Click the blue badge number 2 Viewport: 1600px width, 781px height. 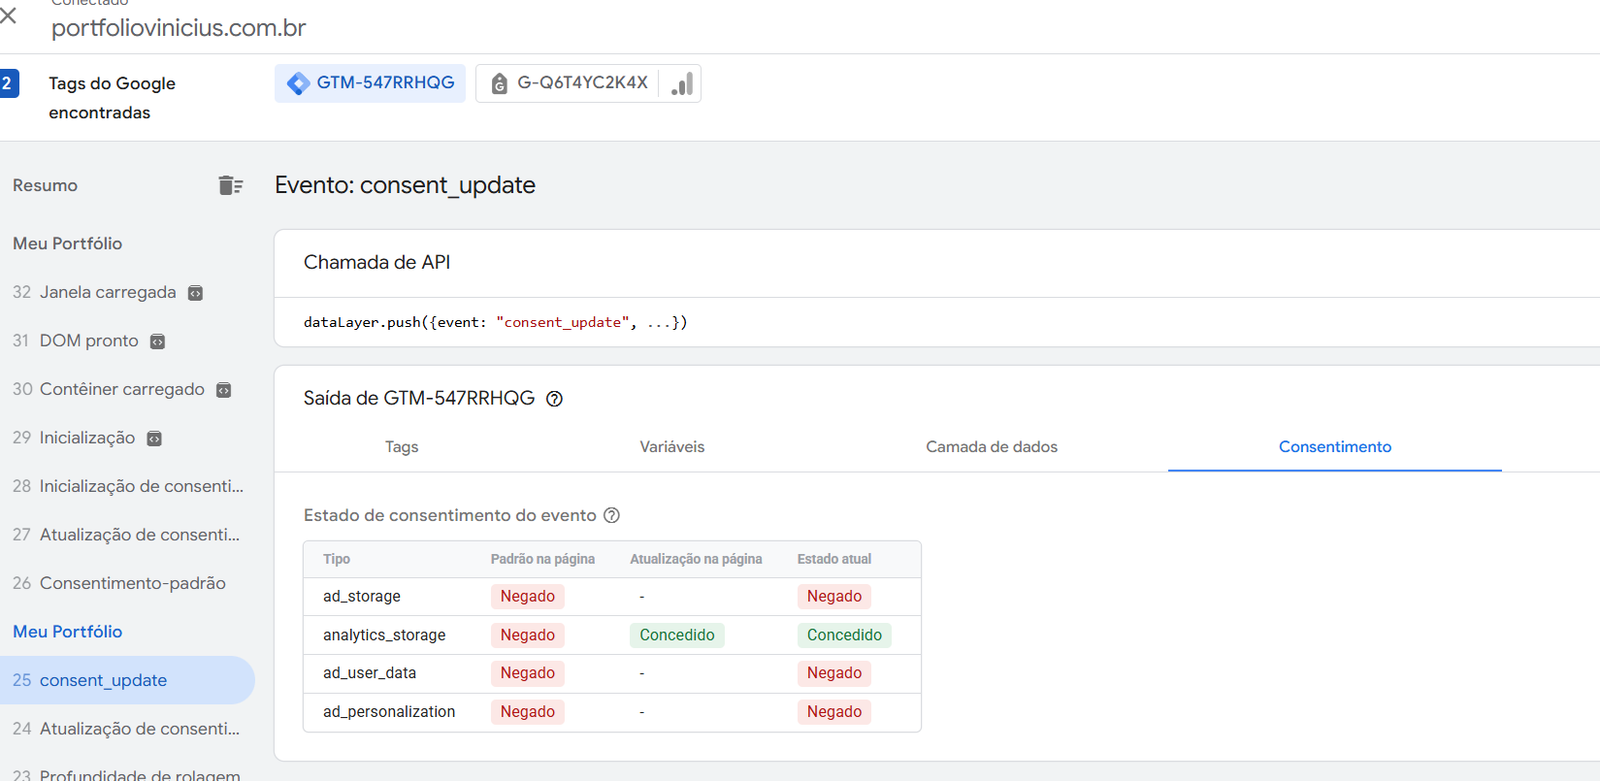point(8,84)
